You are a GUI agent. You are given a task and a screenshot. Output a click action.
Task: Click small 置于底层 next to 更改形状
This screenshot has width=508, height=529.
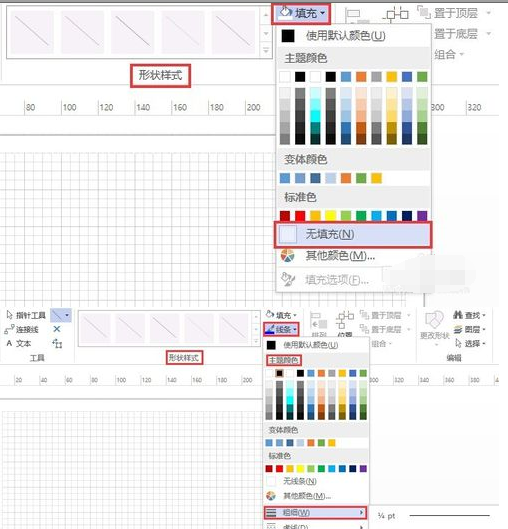(x=385, y=329)
